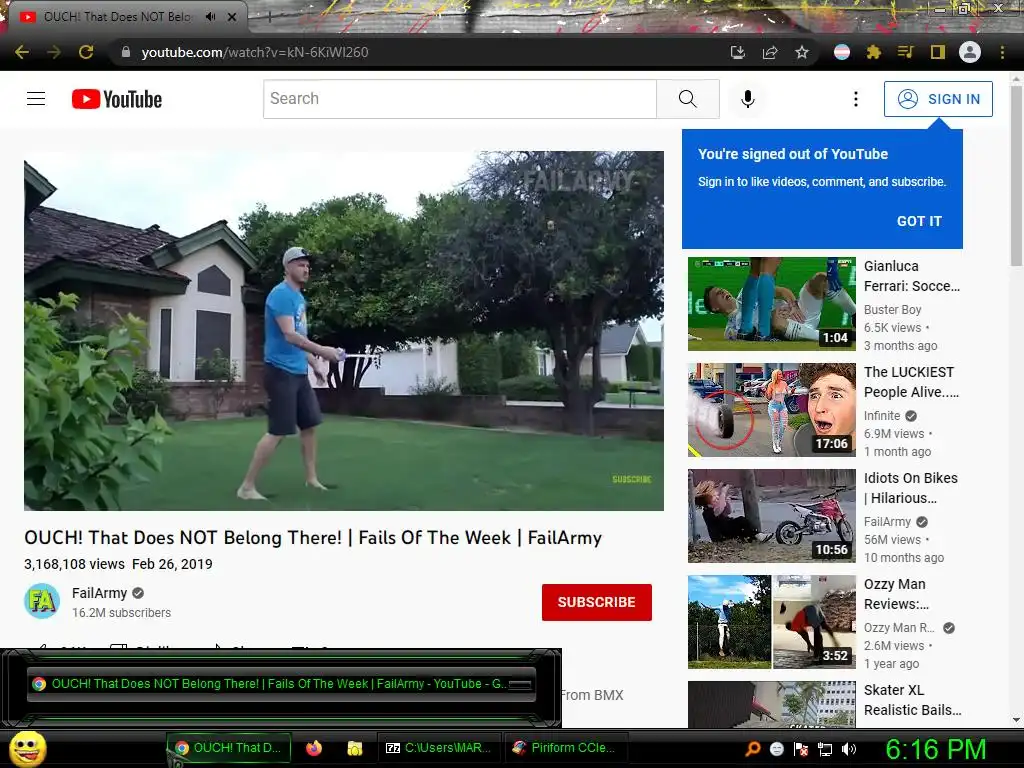Launch Firefox from the taskbar
The height and width of the screenshot is (768, 1024).
pos(314,748)
